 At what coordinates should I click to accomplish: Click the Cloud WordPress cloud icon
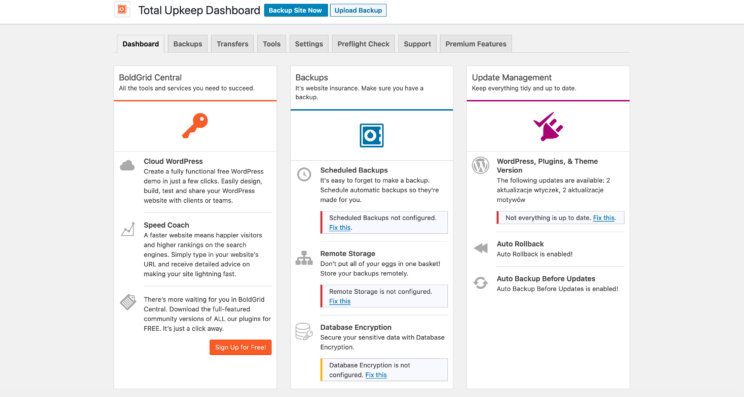click(127, 166)
